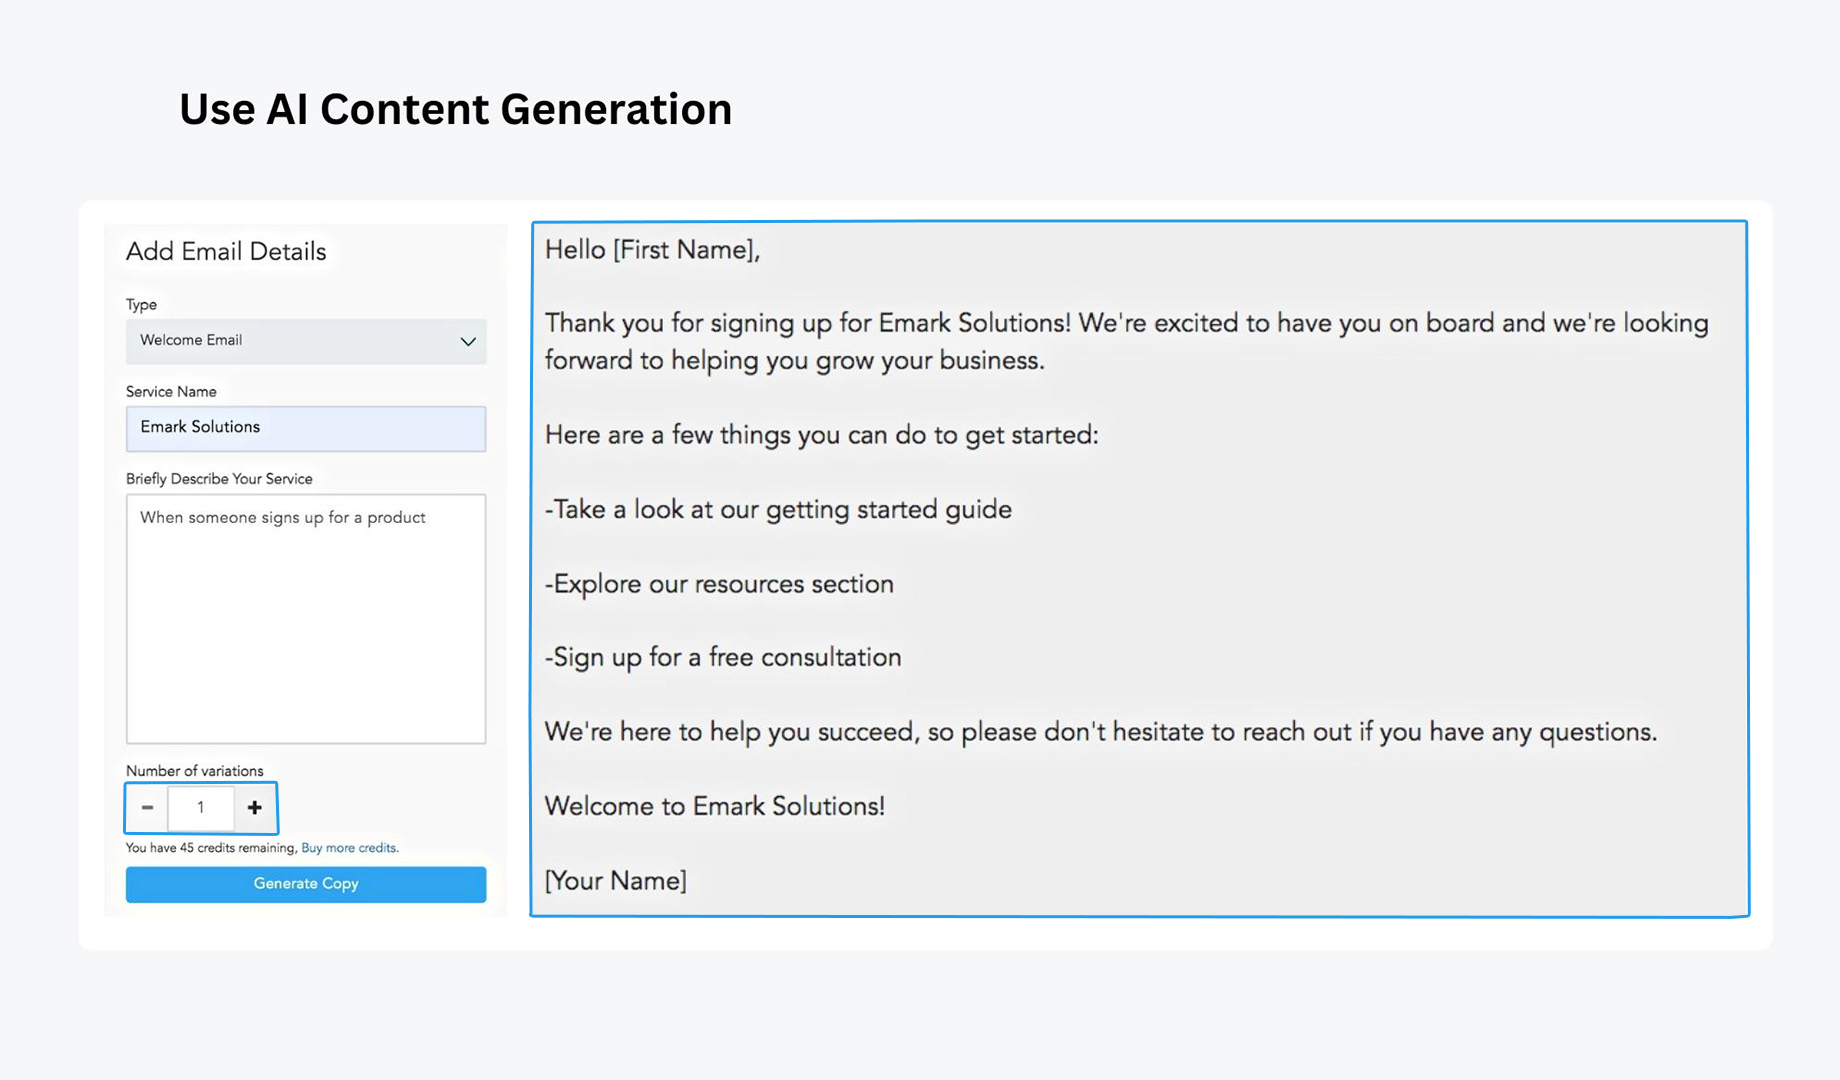The image size is (1840, 1080).
Task: Click '-Sign up for a free consultation' line
Action: (x=723, y=658)
